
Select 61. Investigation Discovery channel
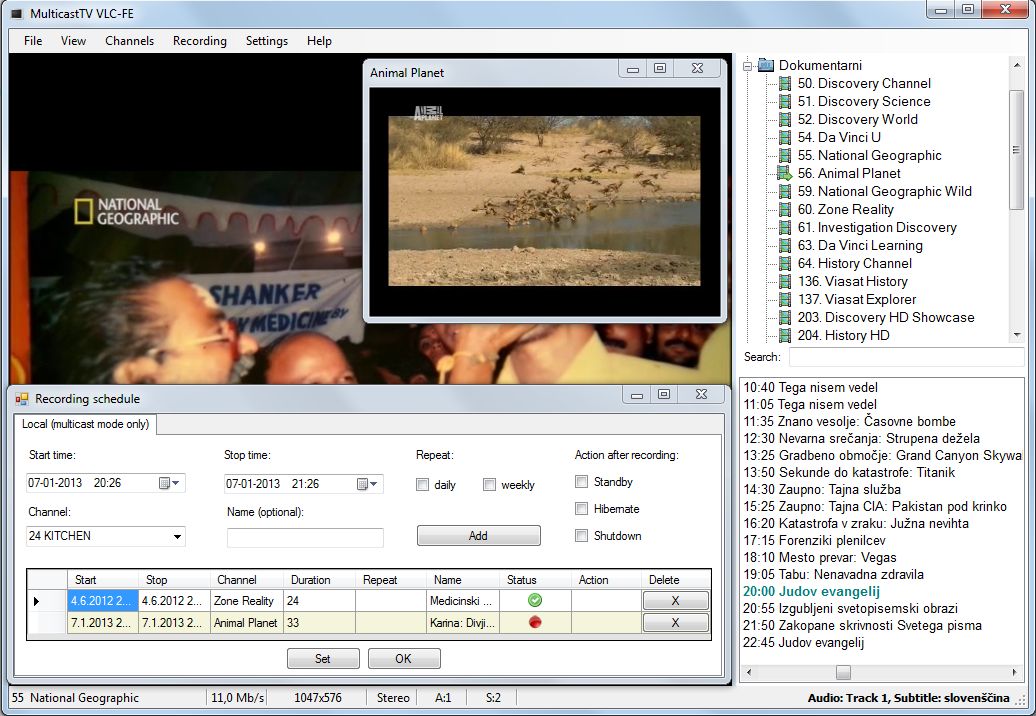[x=877, y=227]
